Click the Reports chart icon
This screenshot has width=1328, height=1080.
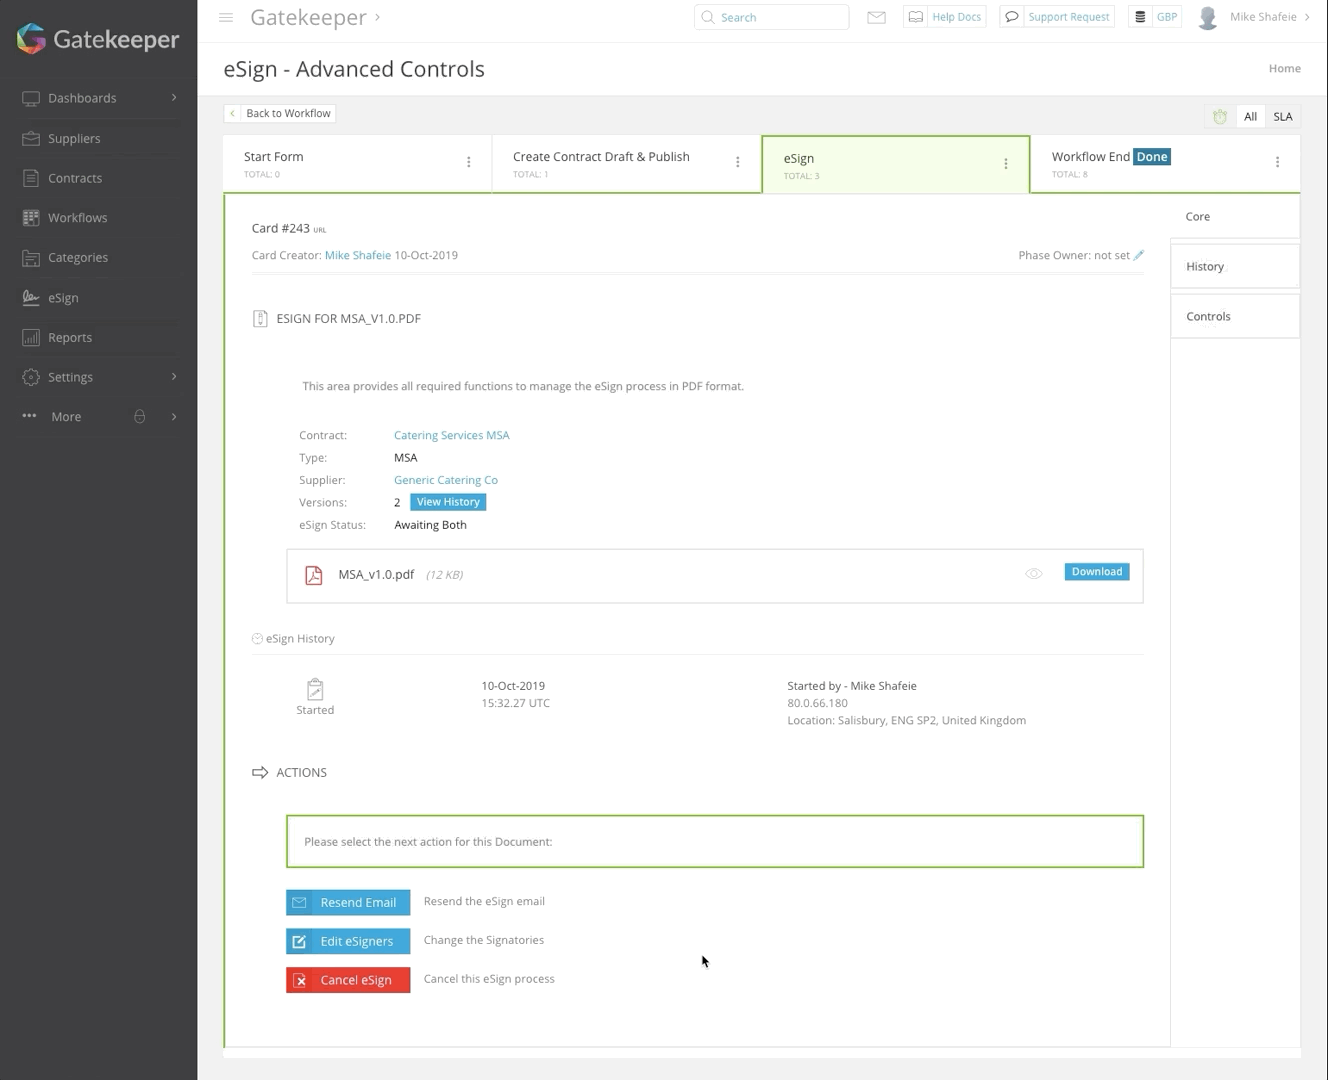click(x=31, y=337)
